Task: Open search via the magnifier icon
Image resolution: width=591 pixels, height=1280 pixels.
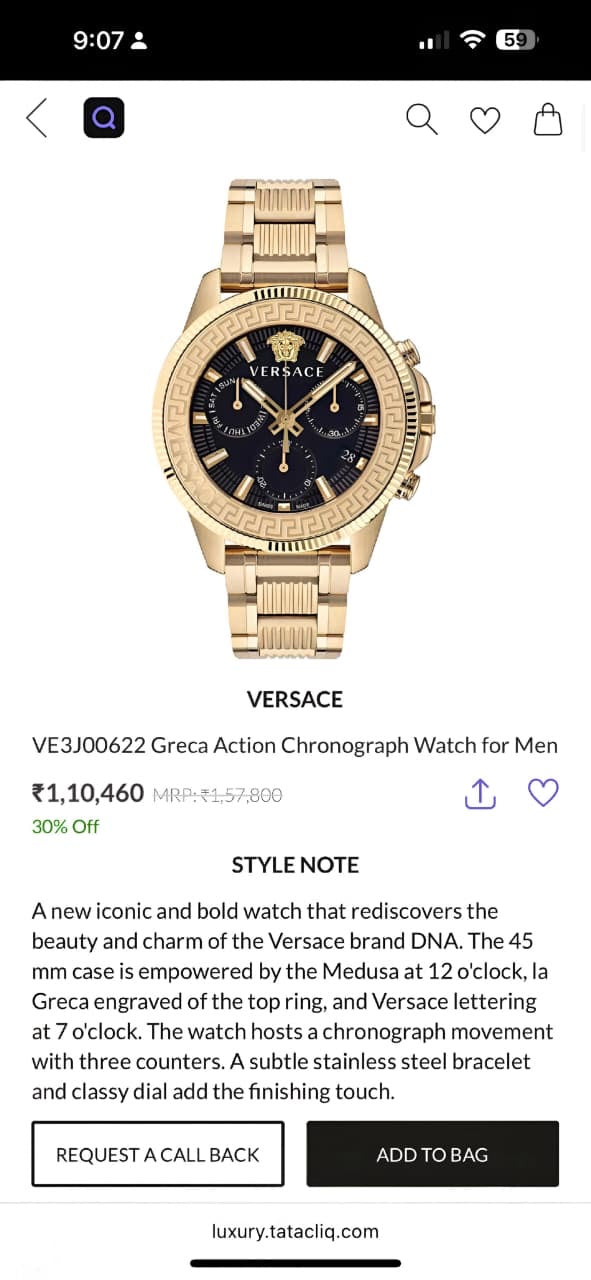Action: coord(421,118)
